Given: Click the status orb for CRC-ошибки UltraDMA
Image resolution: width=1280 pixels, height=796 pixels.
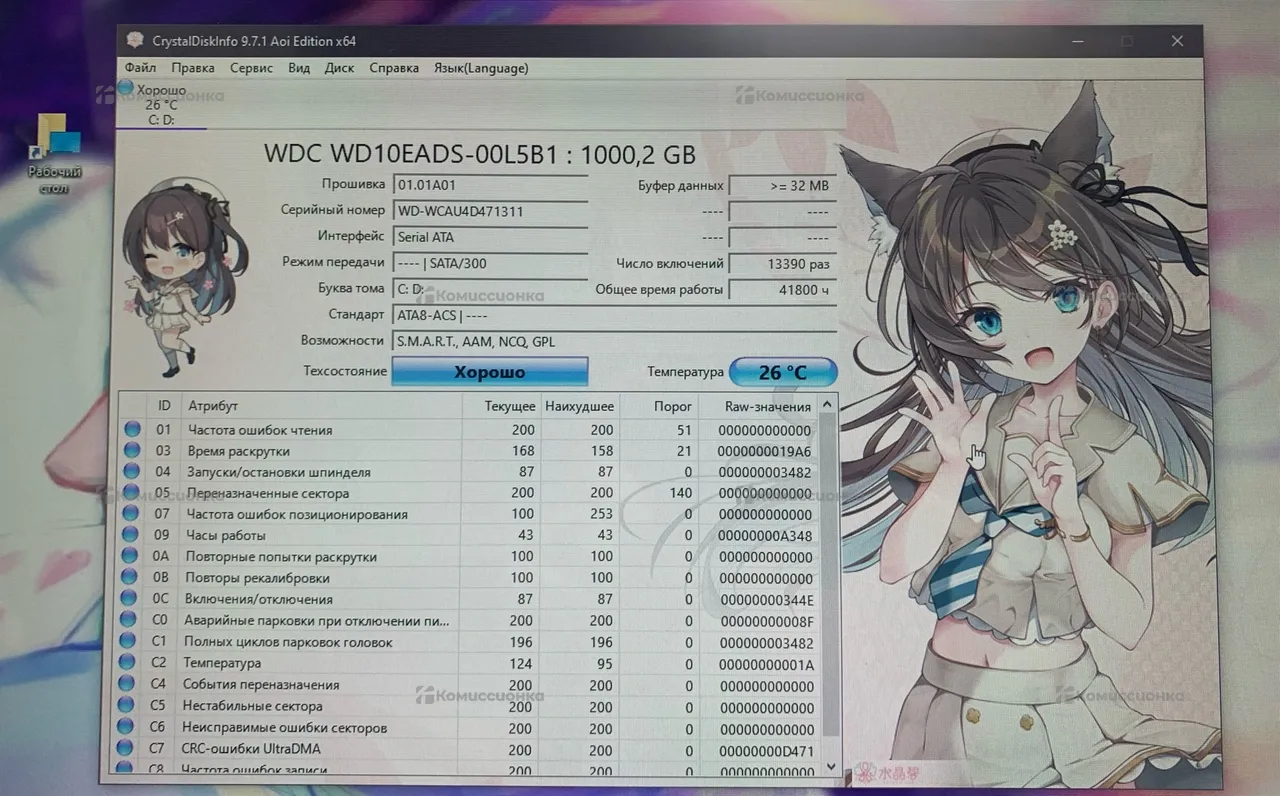Looking at the screenshot, I should tap(125, 748).
